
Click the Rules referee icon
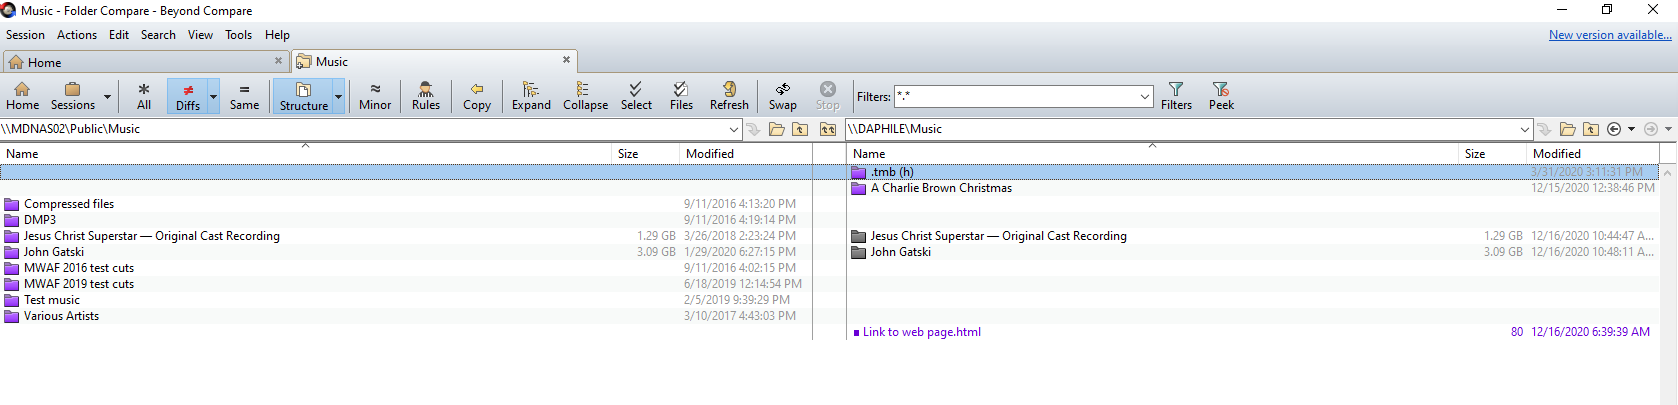[x=425, y=90]
